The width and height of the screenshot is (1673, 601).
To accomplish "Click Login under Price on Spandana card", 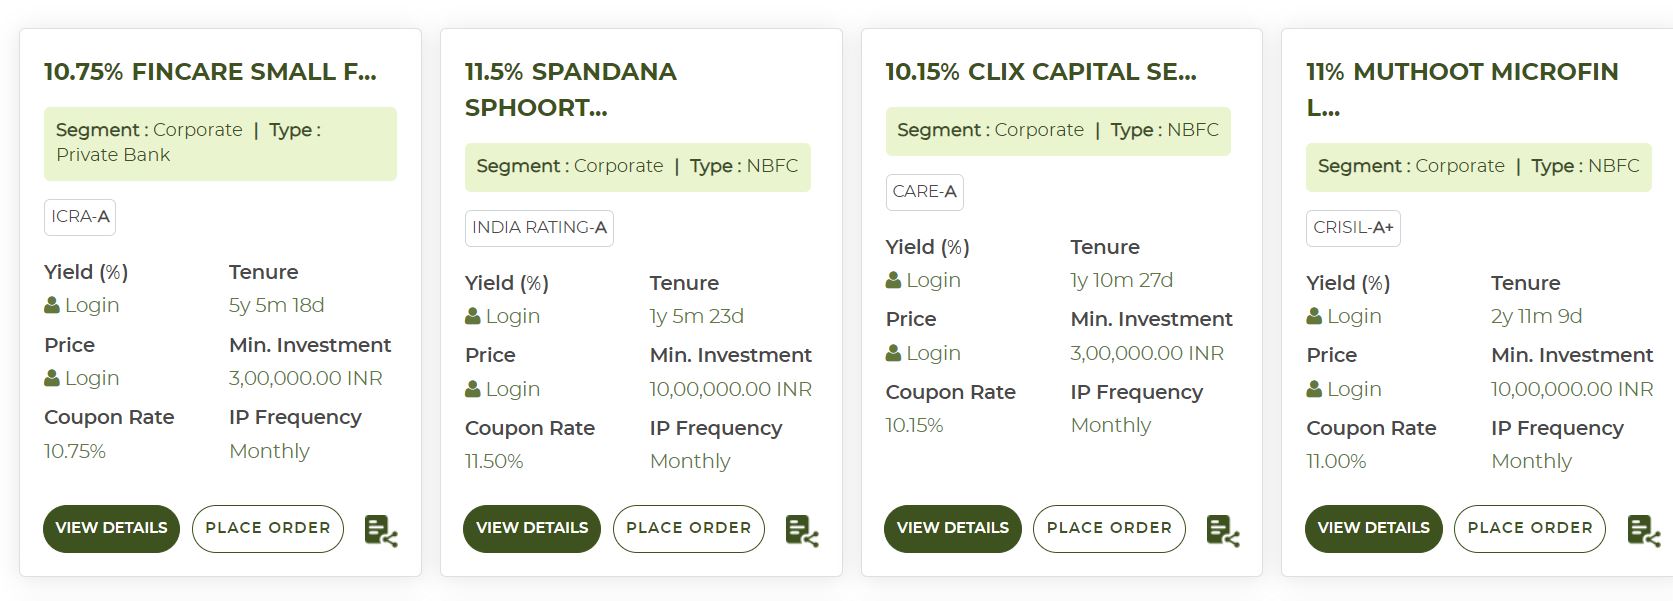I will coord(513,389).
